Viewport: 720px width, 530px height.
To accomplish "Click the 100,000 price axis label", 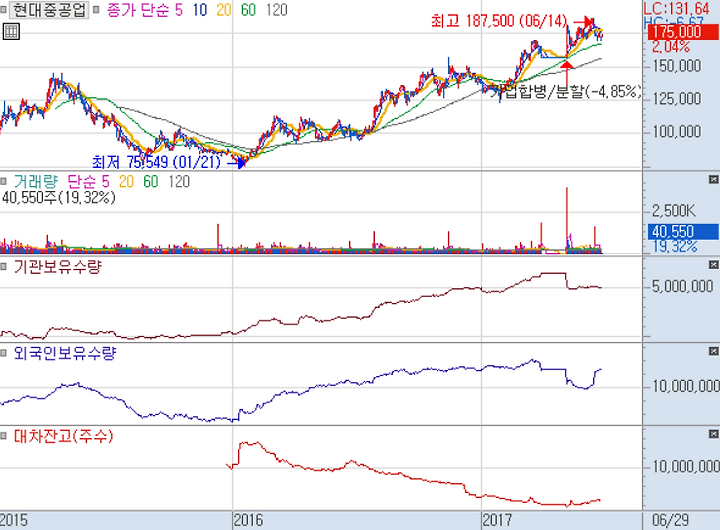I will (677, 132).
